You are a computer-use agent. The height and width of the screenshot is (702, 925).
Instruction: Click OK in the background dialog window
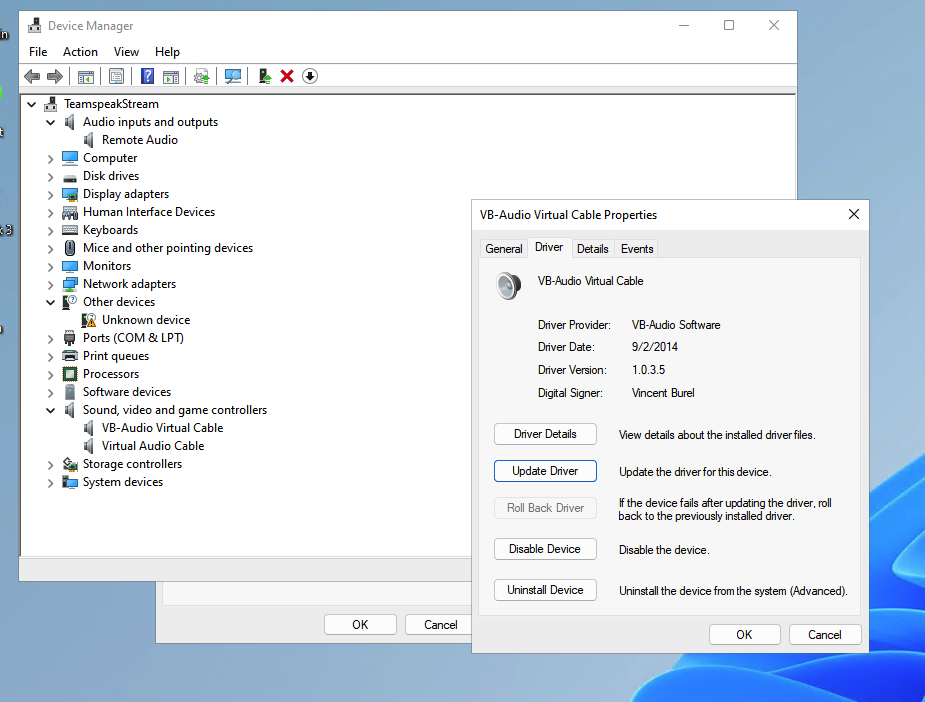click(360, 625)
